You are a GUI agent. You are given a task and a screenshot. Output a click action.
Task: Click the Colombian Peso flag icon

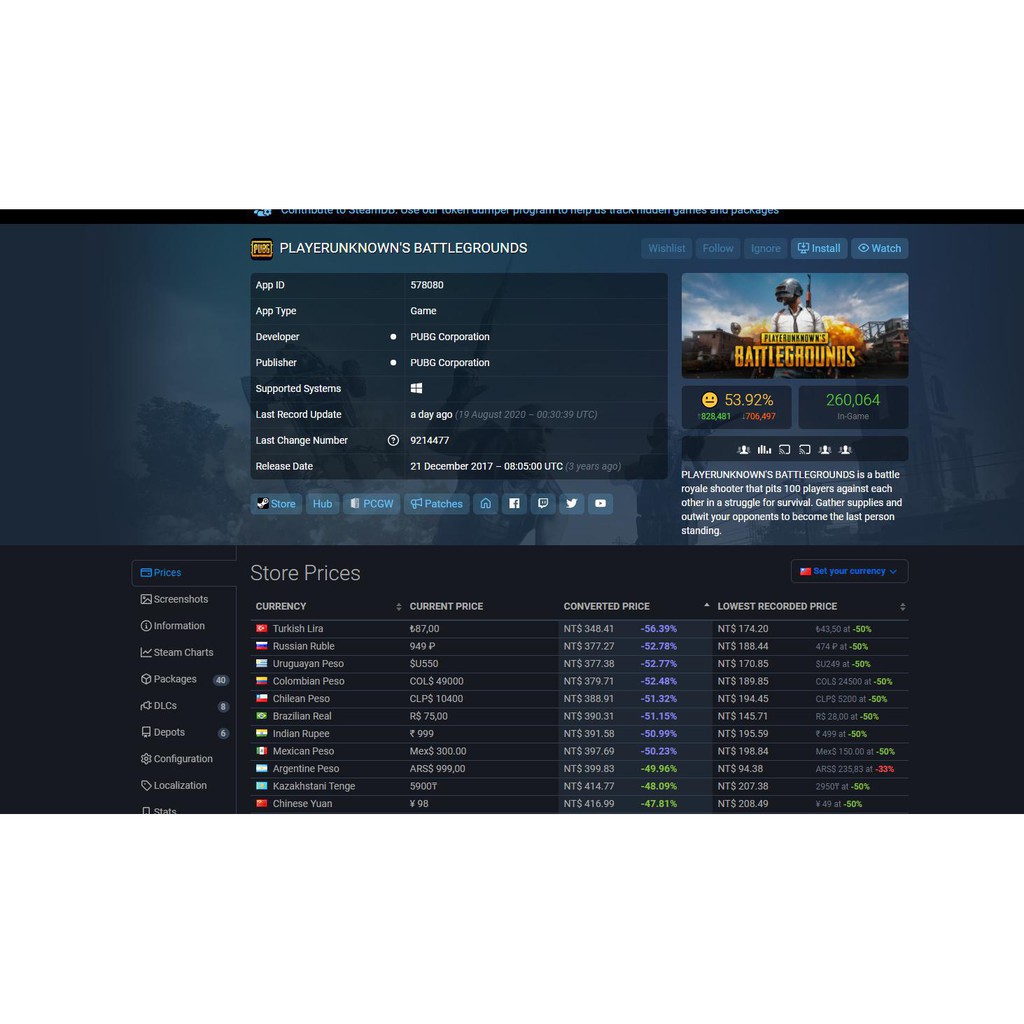click(261, 680)
